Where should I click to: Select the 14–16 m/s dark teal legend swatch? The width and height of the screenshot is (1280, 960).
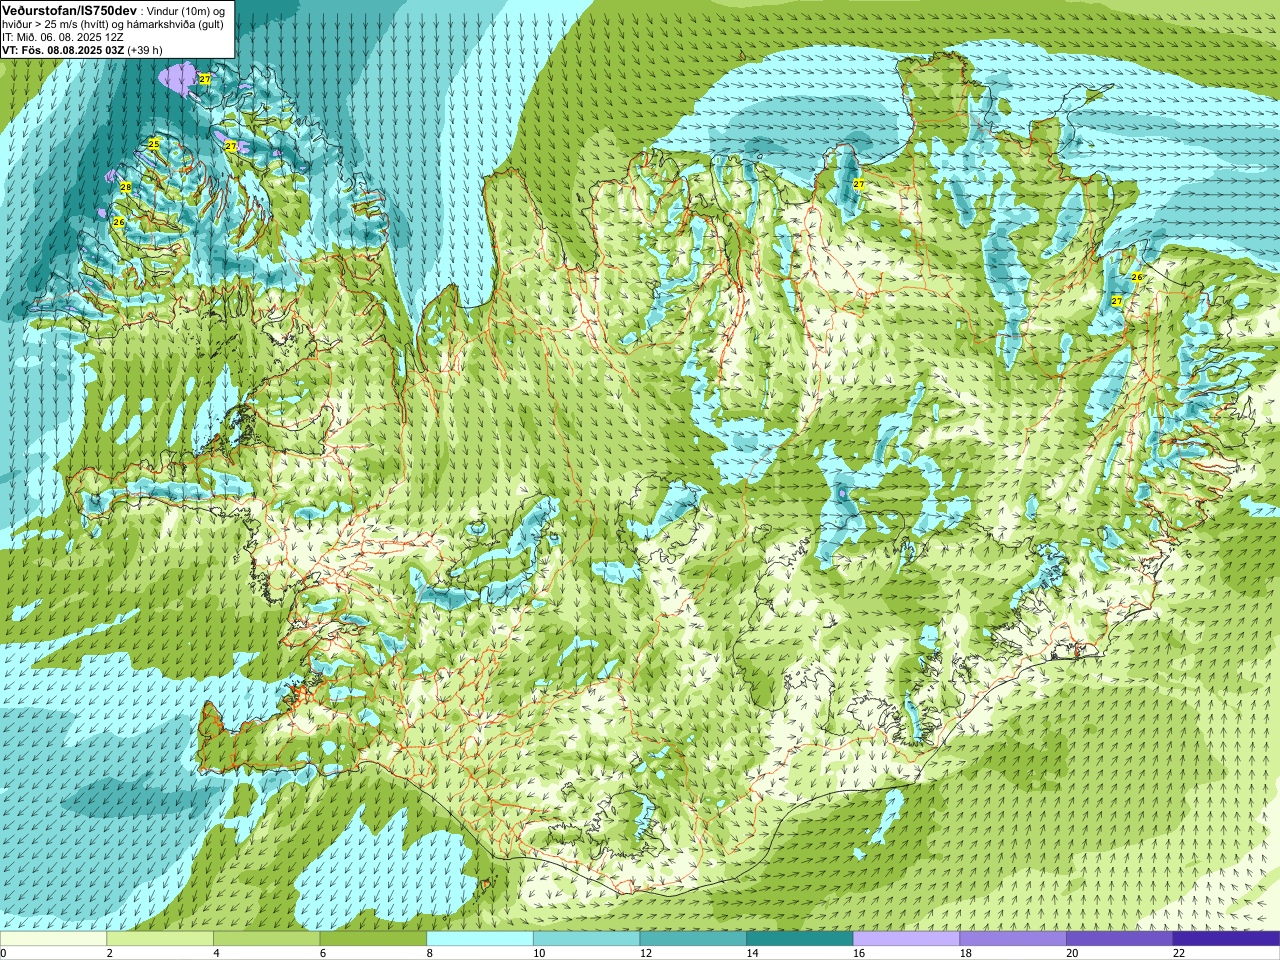pos(800,939)
